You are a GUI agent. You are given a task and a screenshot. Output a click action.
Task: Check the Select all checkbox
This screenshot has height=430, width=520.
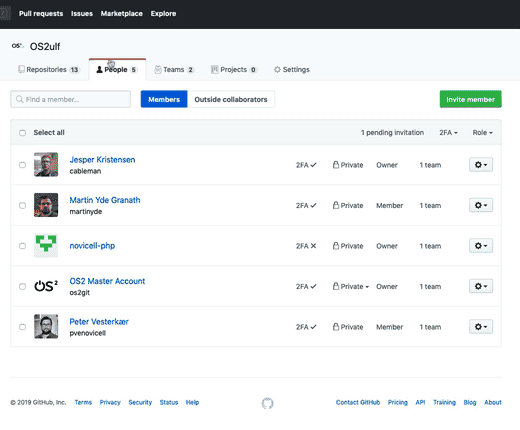point(22,133)
